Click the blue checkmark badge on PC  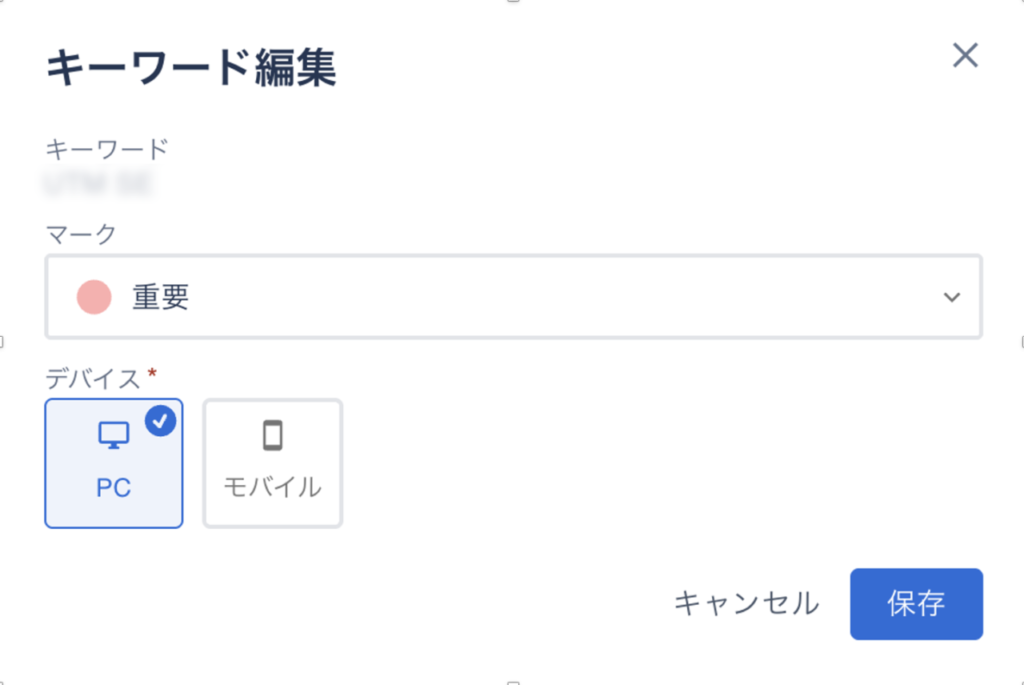click(160, 421)
